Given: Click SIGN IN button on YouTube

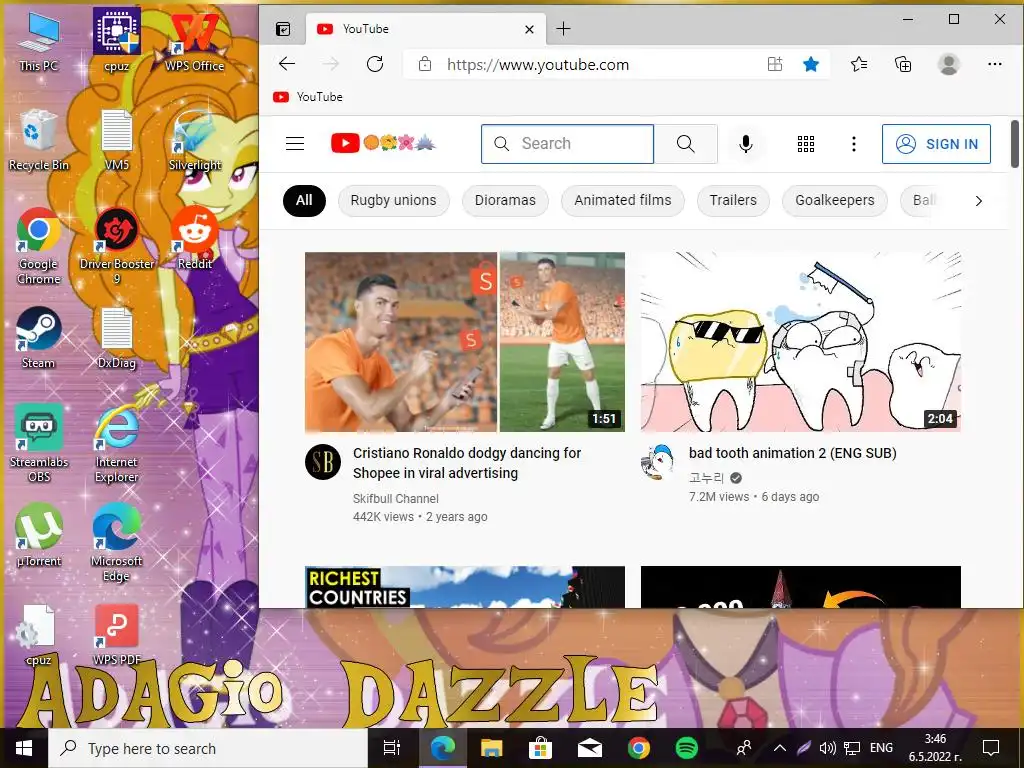Looking at the screenshot, I should coord(936,144).
